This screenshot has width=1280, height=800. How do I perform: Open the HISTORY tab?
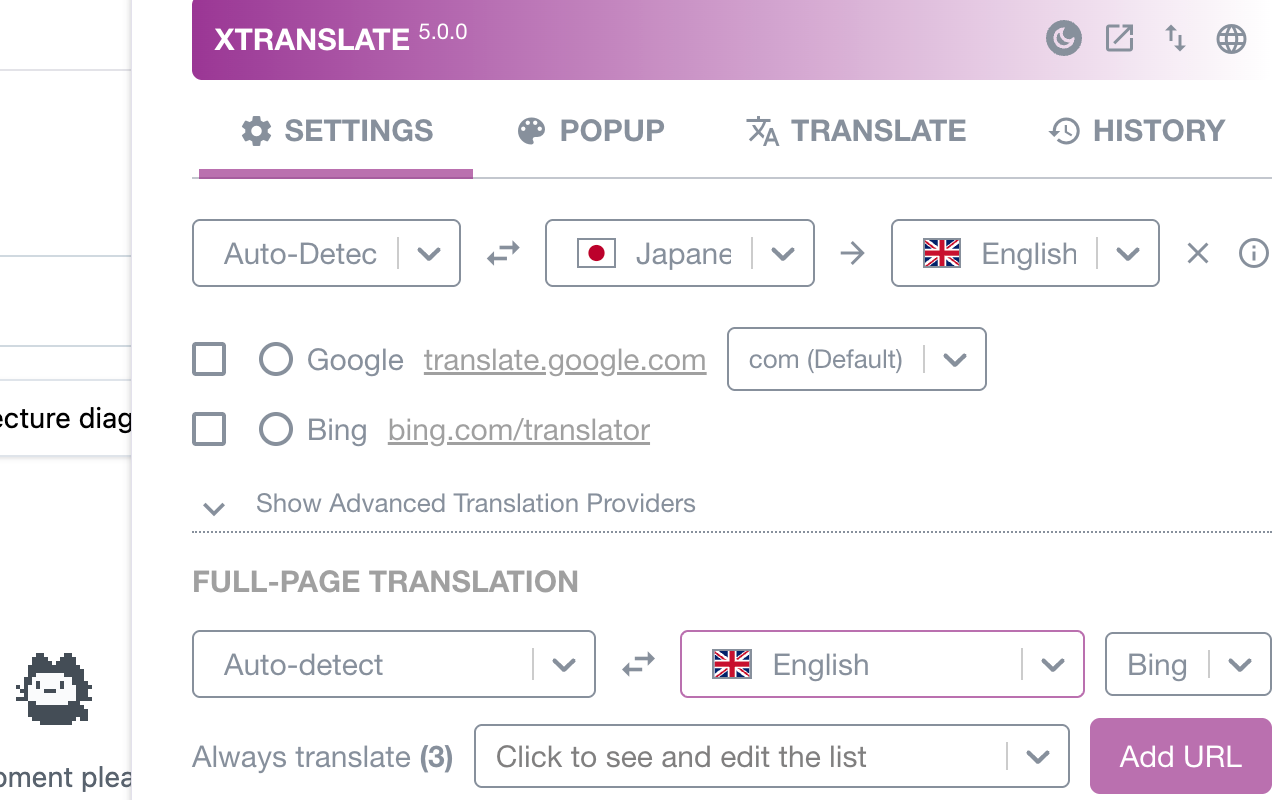1136,131
